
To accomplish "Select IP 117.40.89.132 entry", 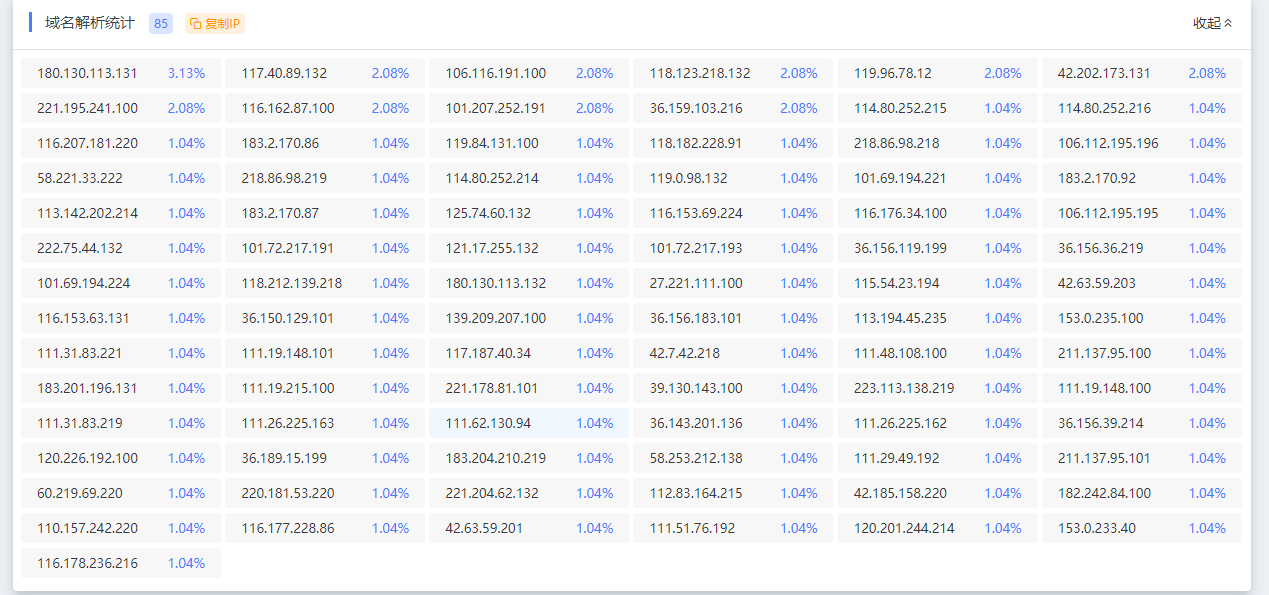I will pyautogui.click(x=325, y=73).
